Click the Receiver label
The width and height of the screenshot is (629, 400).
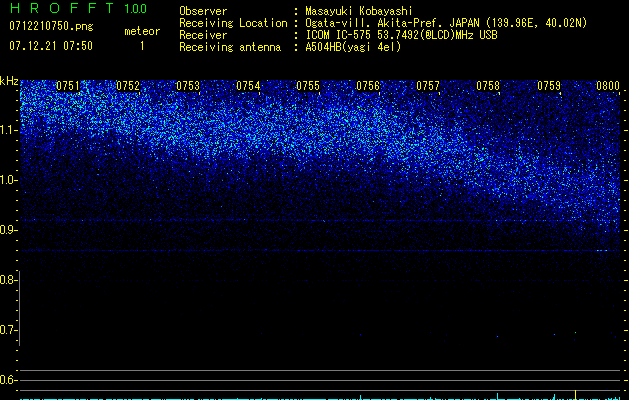[203, 35]
